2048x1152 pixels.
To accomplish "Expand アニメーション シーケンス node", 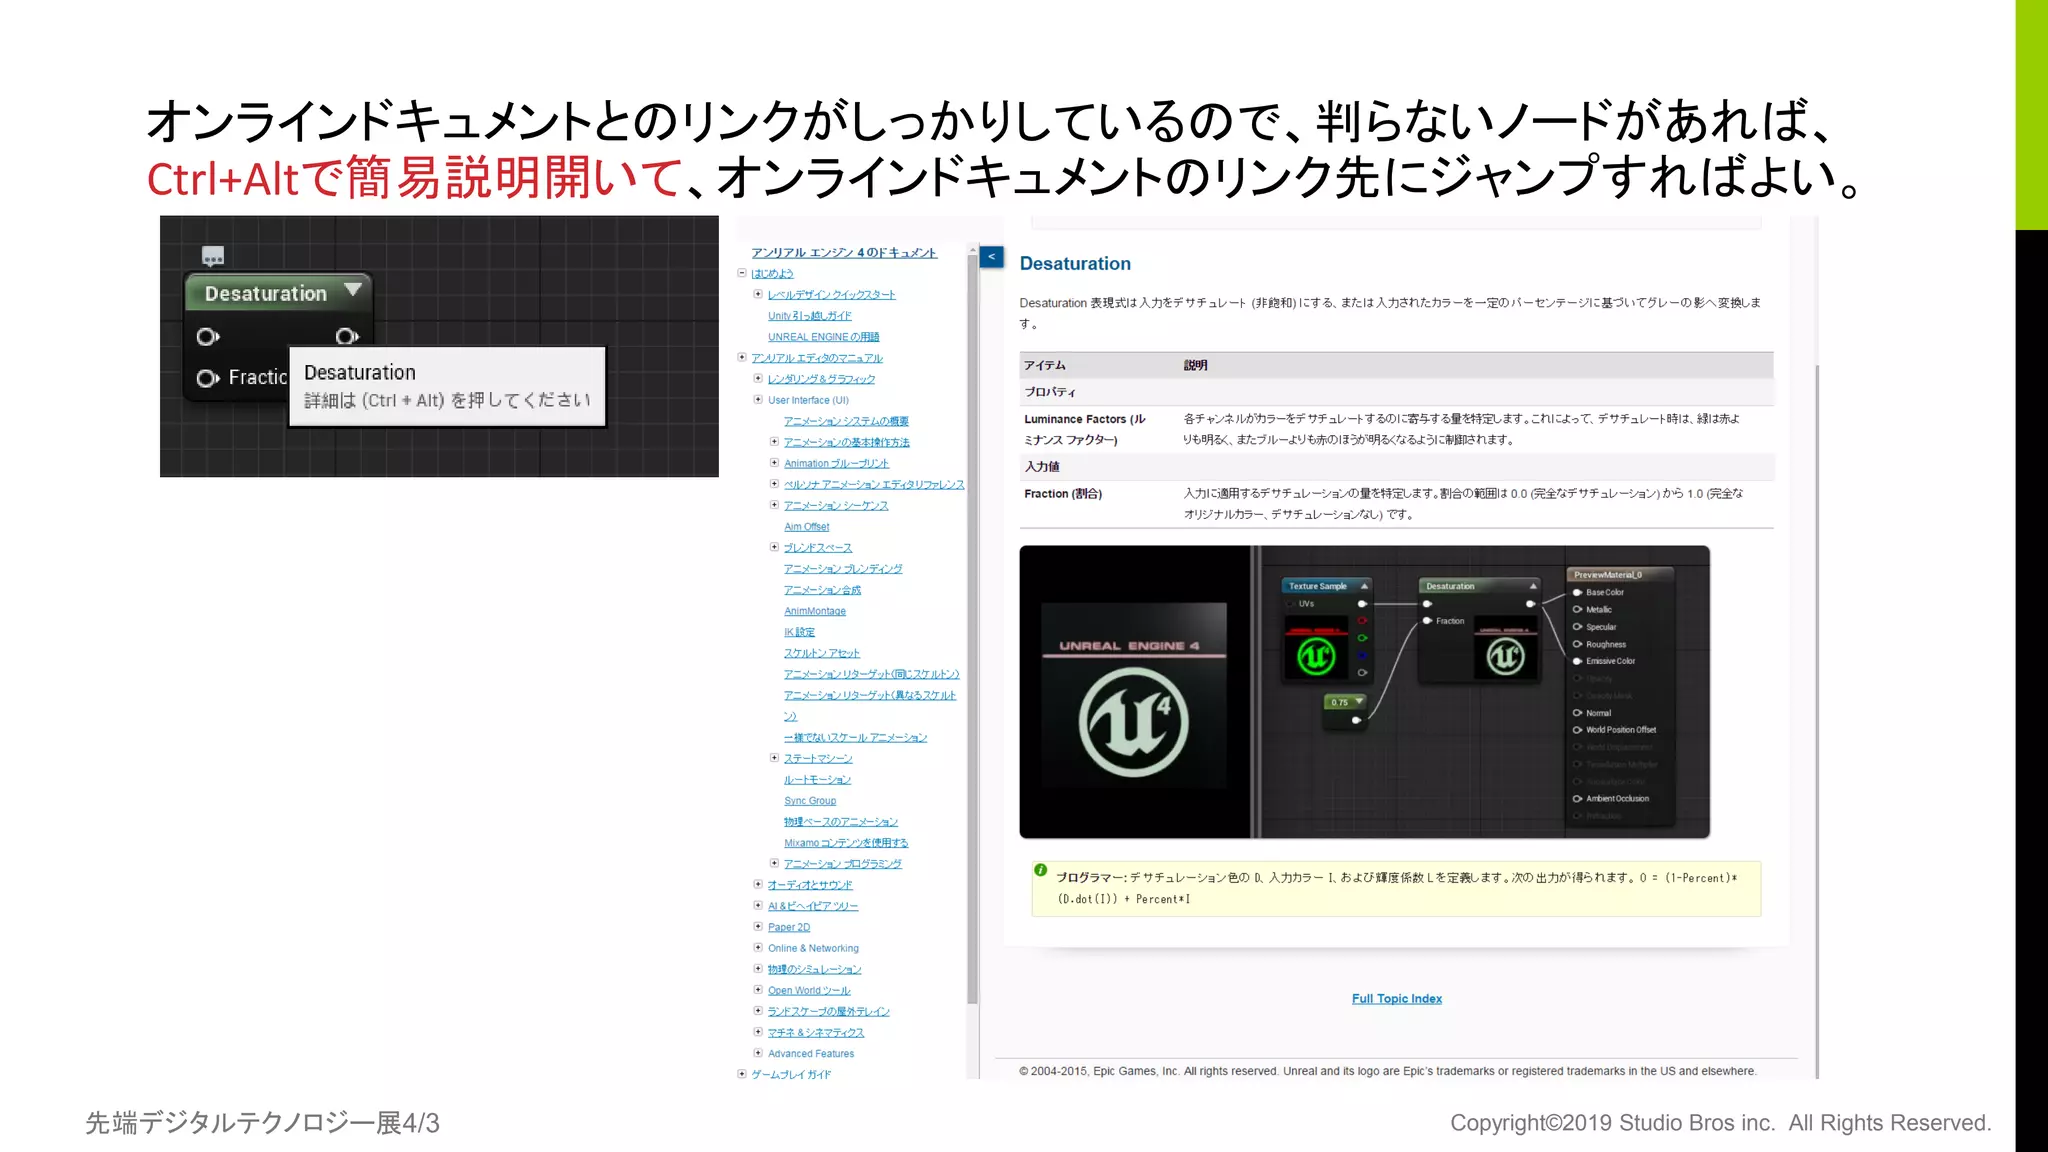I will (x=774, y=504).
